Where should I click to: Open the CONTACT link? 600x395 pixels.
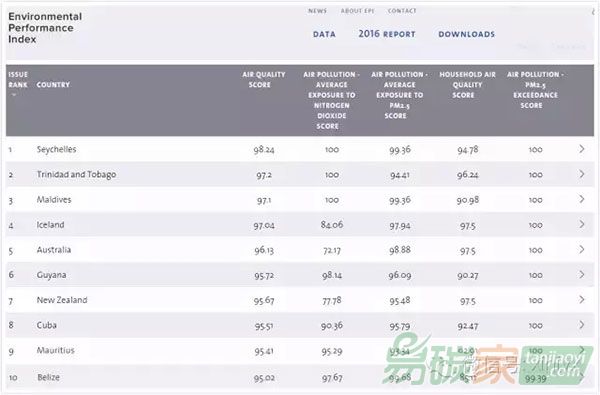[x=402, y=11]
